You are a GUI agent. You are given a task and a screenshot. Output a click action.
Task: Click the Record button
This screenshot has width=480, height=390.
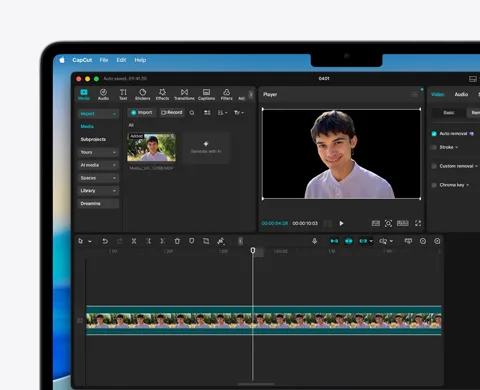(x=172, y=113)
